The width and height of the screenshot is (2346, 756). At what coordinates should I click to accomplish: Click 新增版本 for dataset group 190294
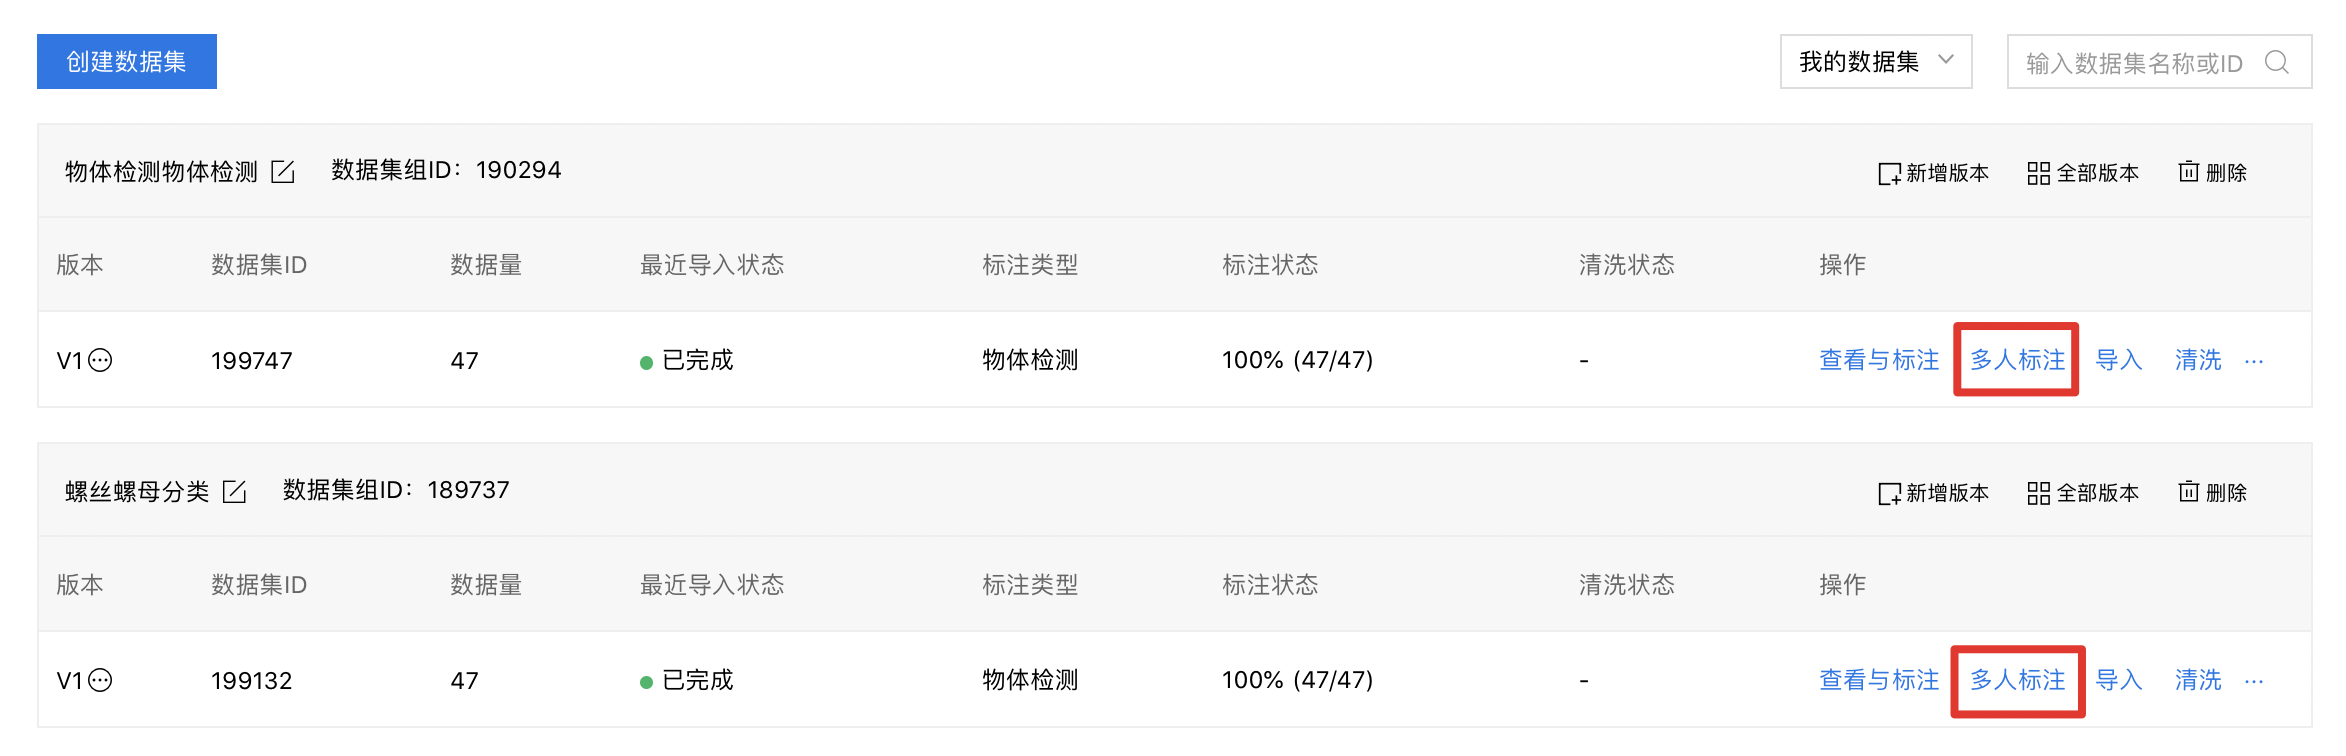click(x=1933, y=173)
